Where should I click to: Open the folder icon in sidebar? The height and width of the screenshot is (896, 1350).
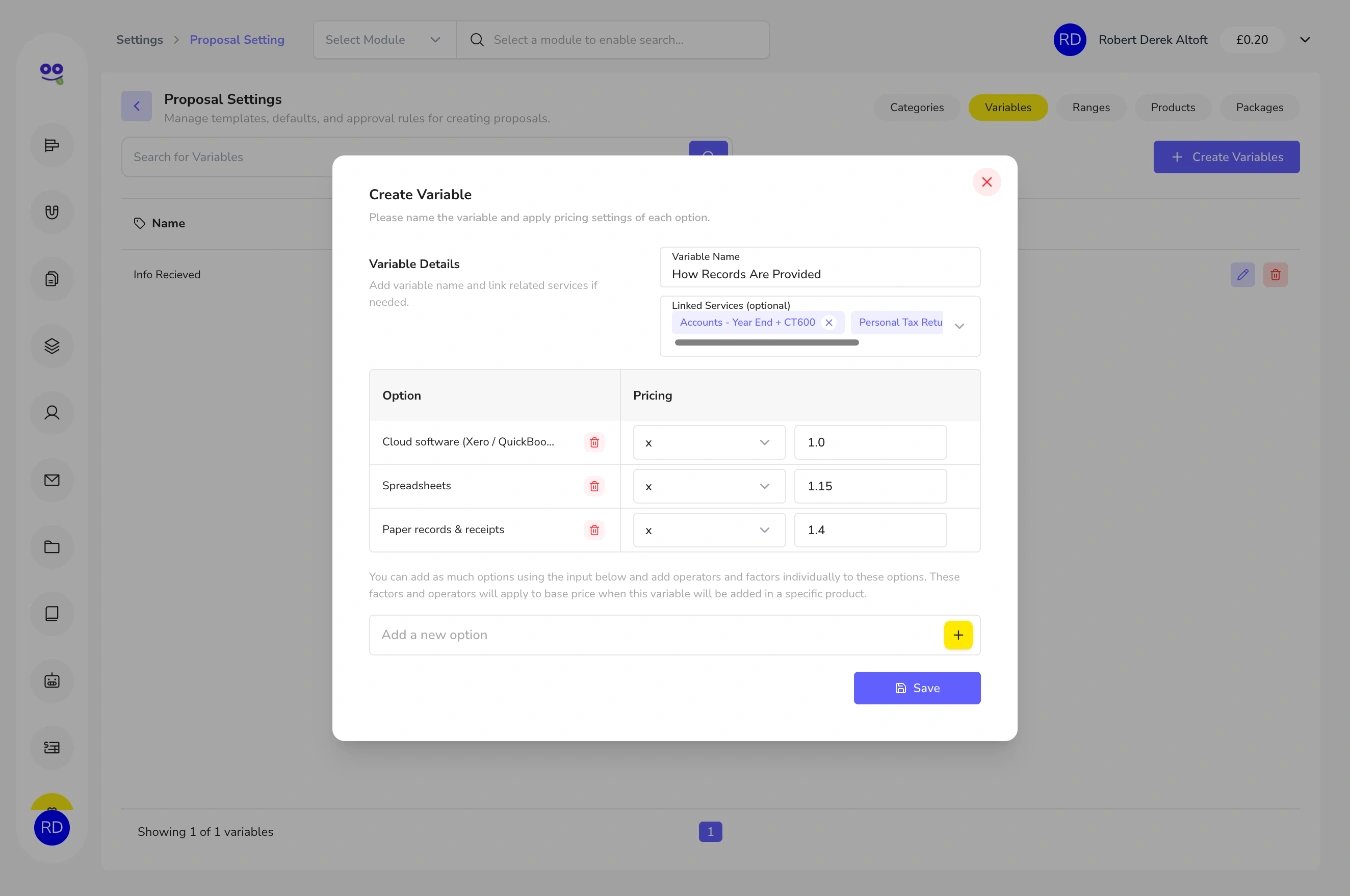[x=52, y=547]
